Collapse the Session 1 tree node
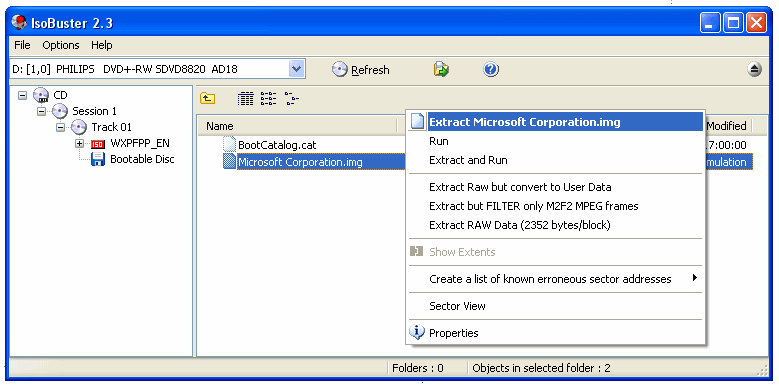The height and width of the screenshot is (387, 779). tap(42, 111)
